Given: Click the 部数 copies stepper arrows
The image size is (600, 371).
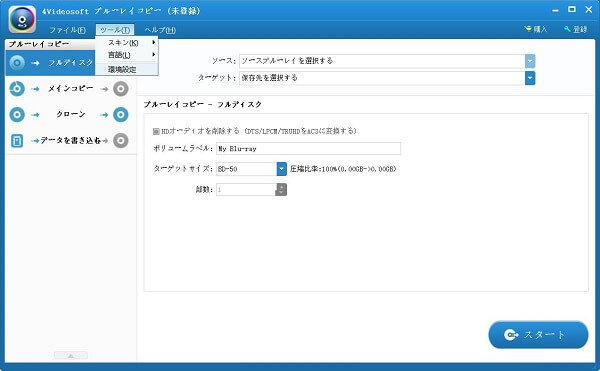Looking at the screenshot, I should point(281,189).
